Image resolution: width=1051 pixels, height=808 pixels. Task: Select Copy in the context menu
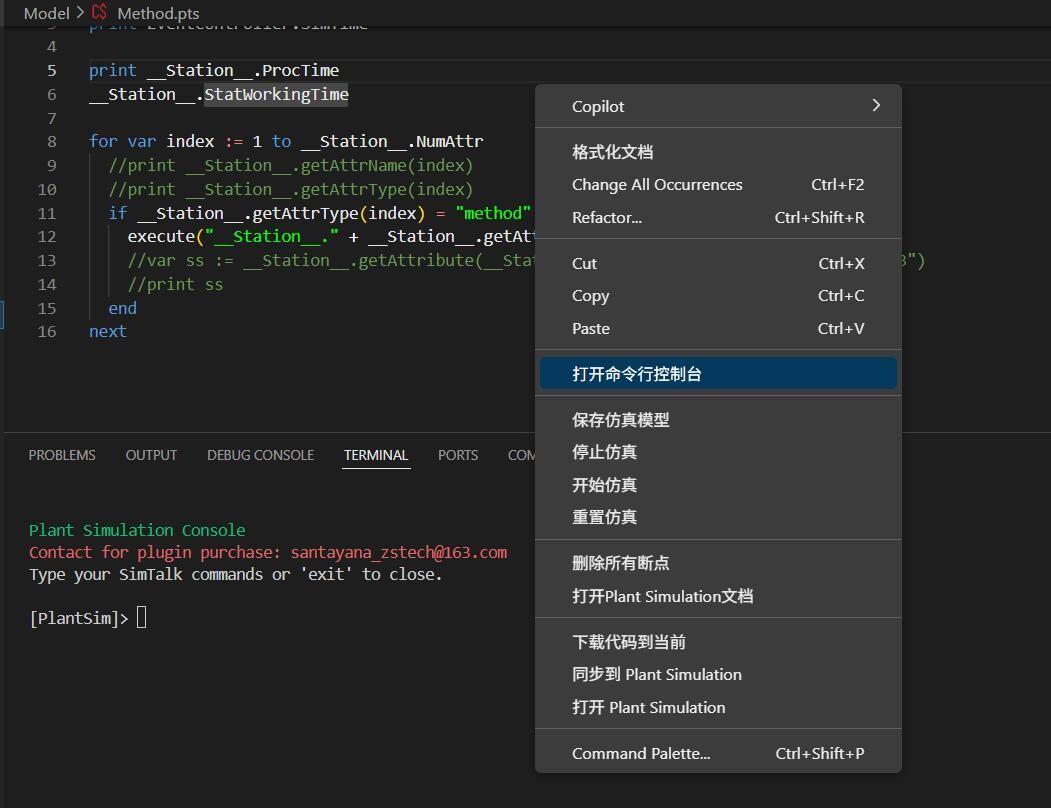(x=590, y=296)
